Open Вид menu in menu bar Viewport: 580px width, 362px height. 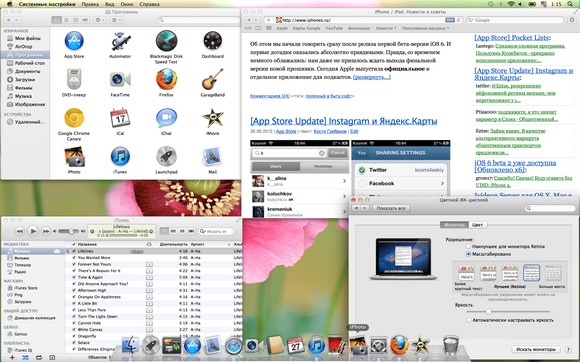(x=109, y=4)
